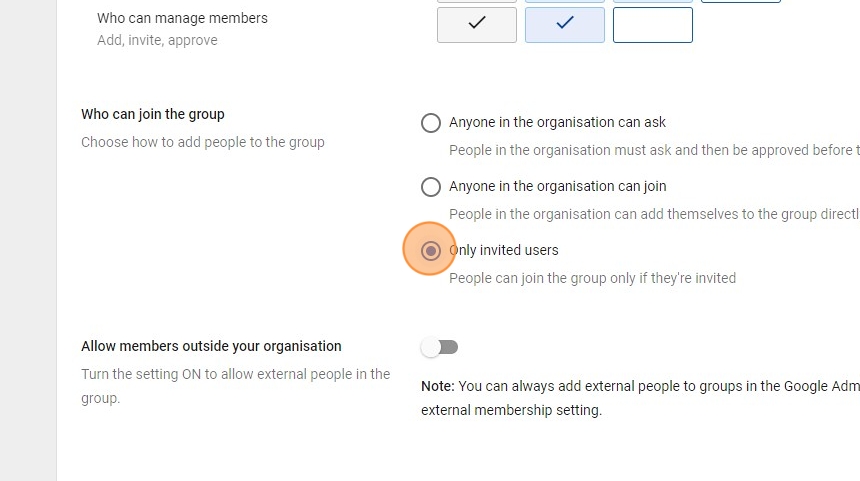Click 'Allow members outside your organisation' heading
Screen dimensions: 860x481
[x=211, y=346]
